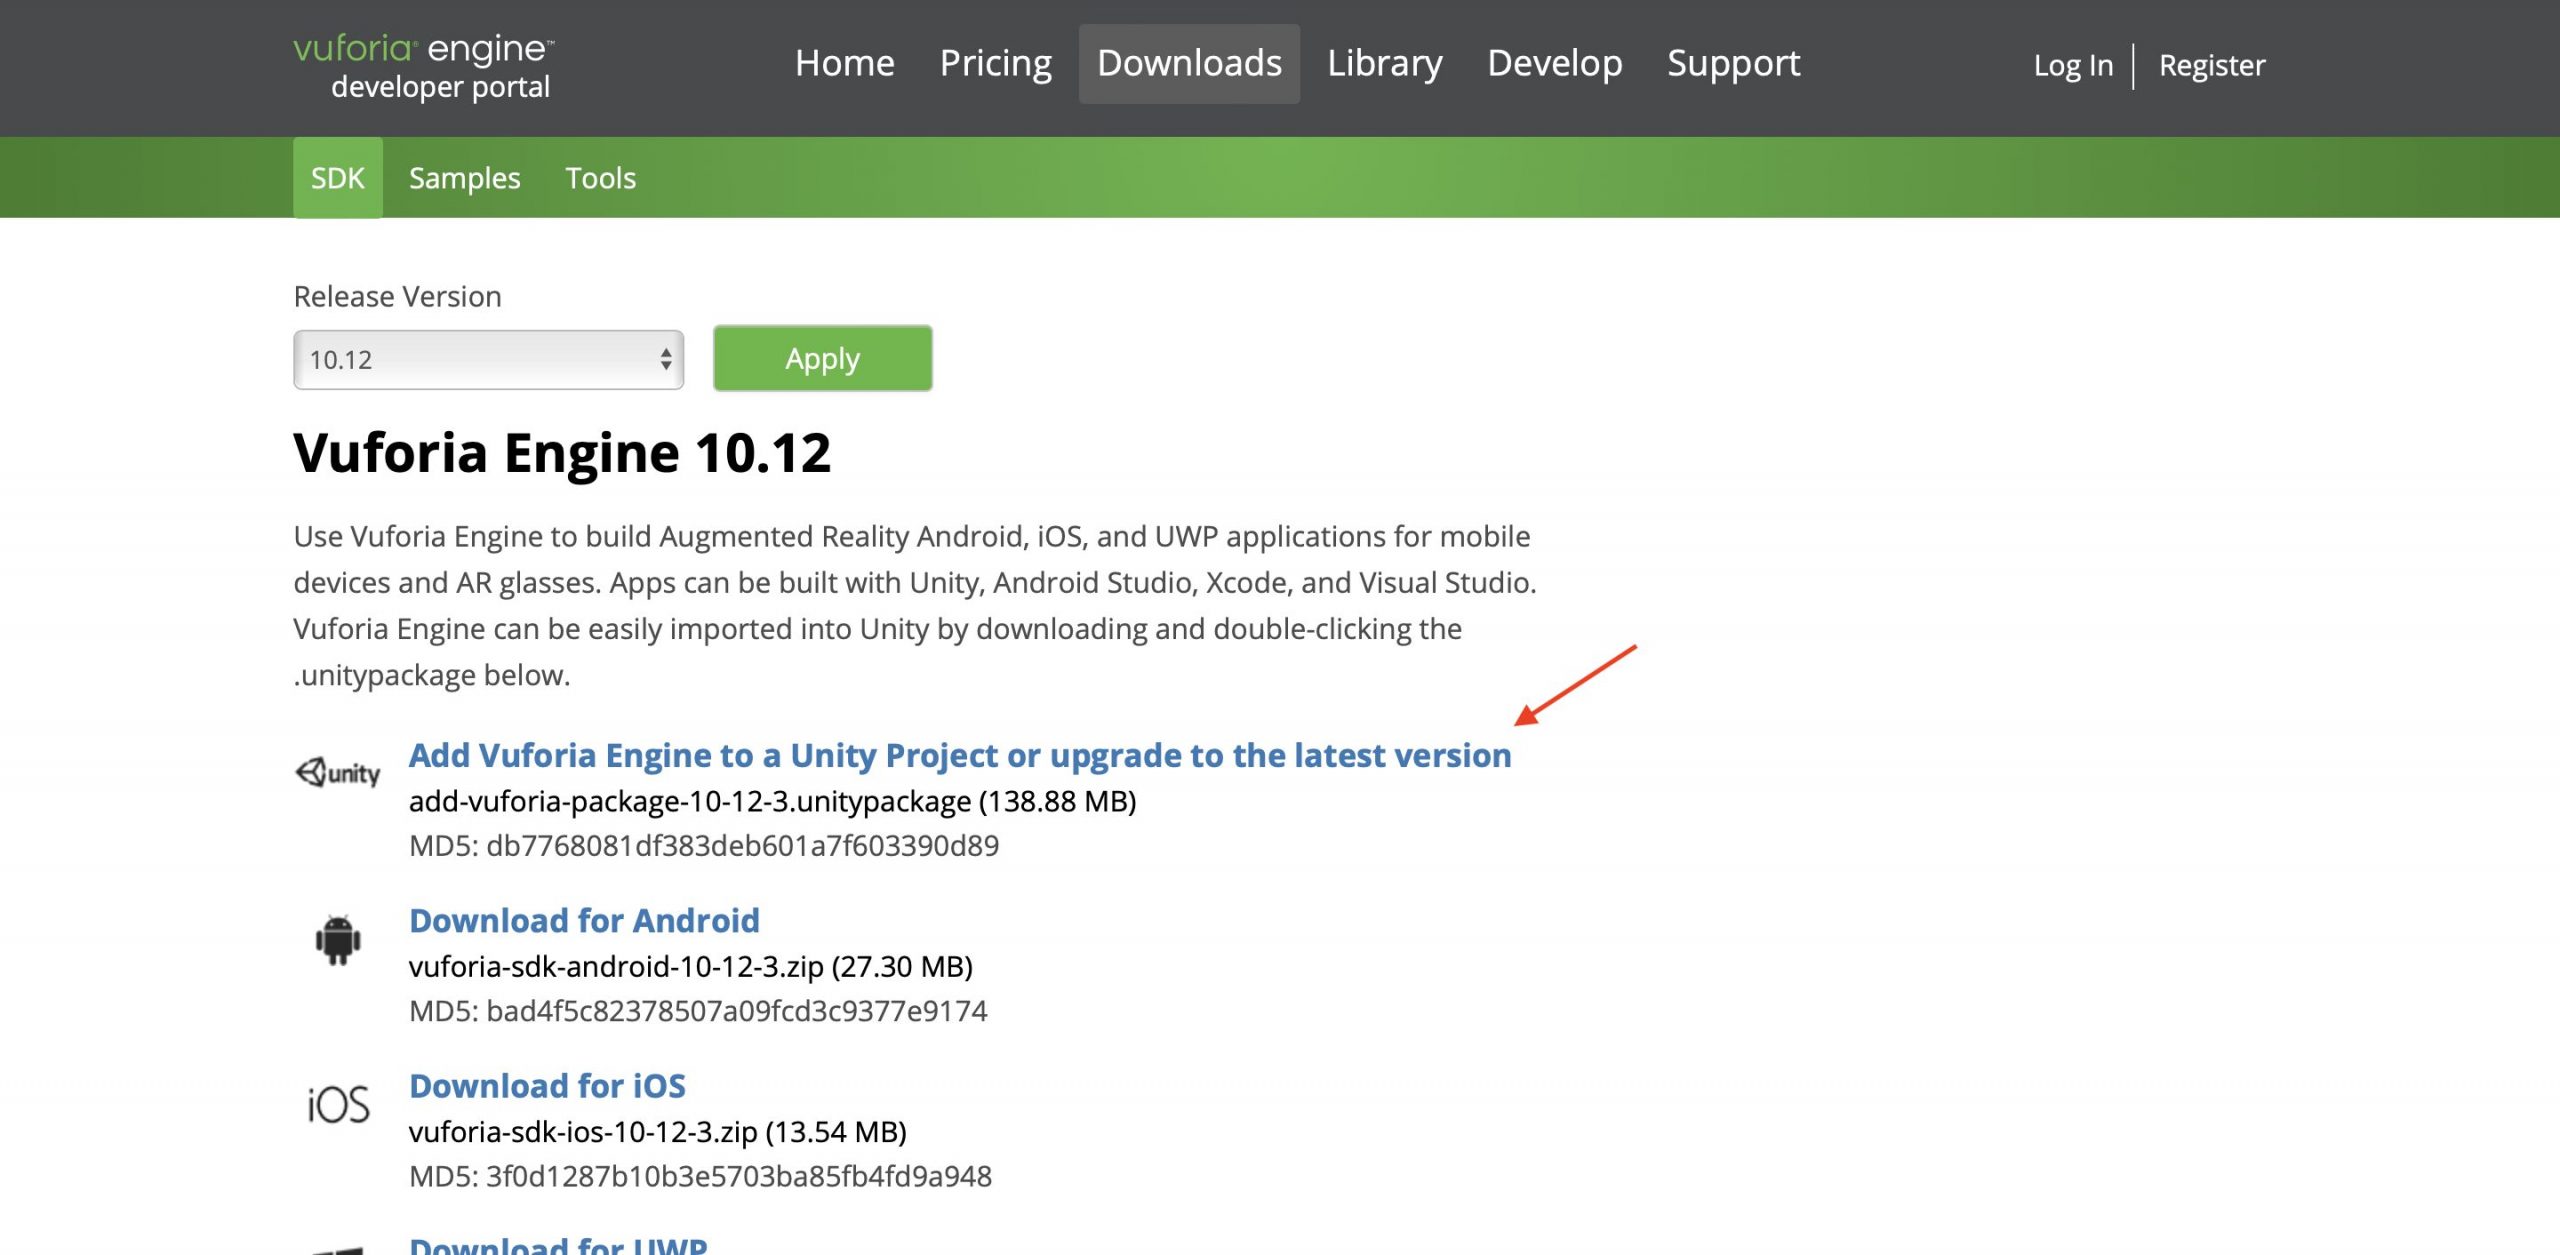
Task: Click the Download for iOS link
Action: pos(547,1085)
